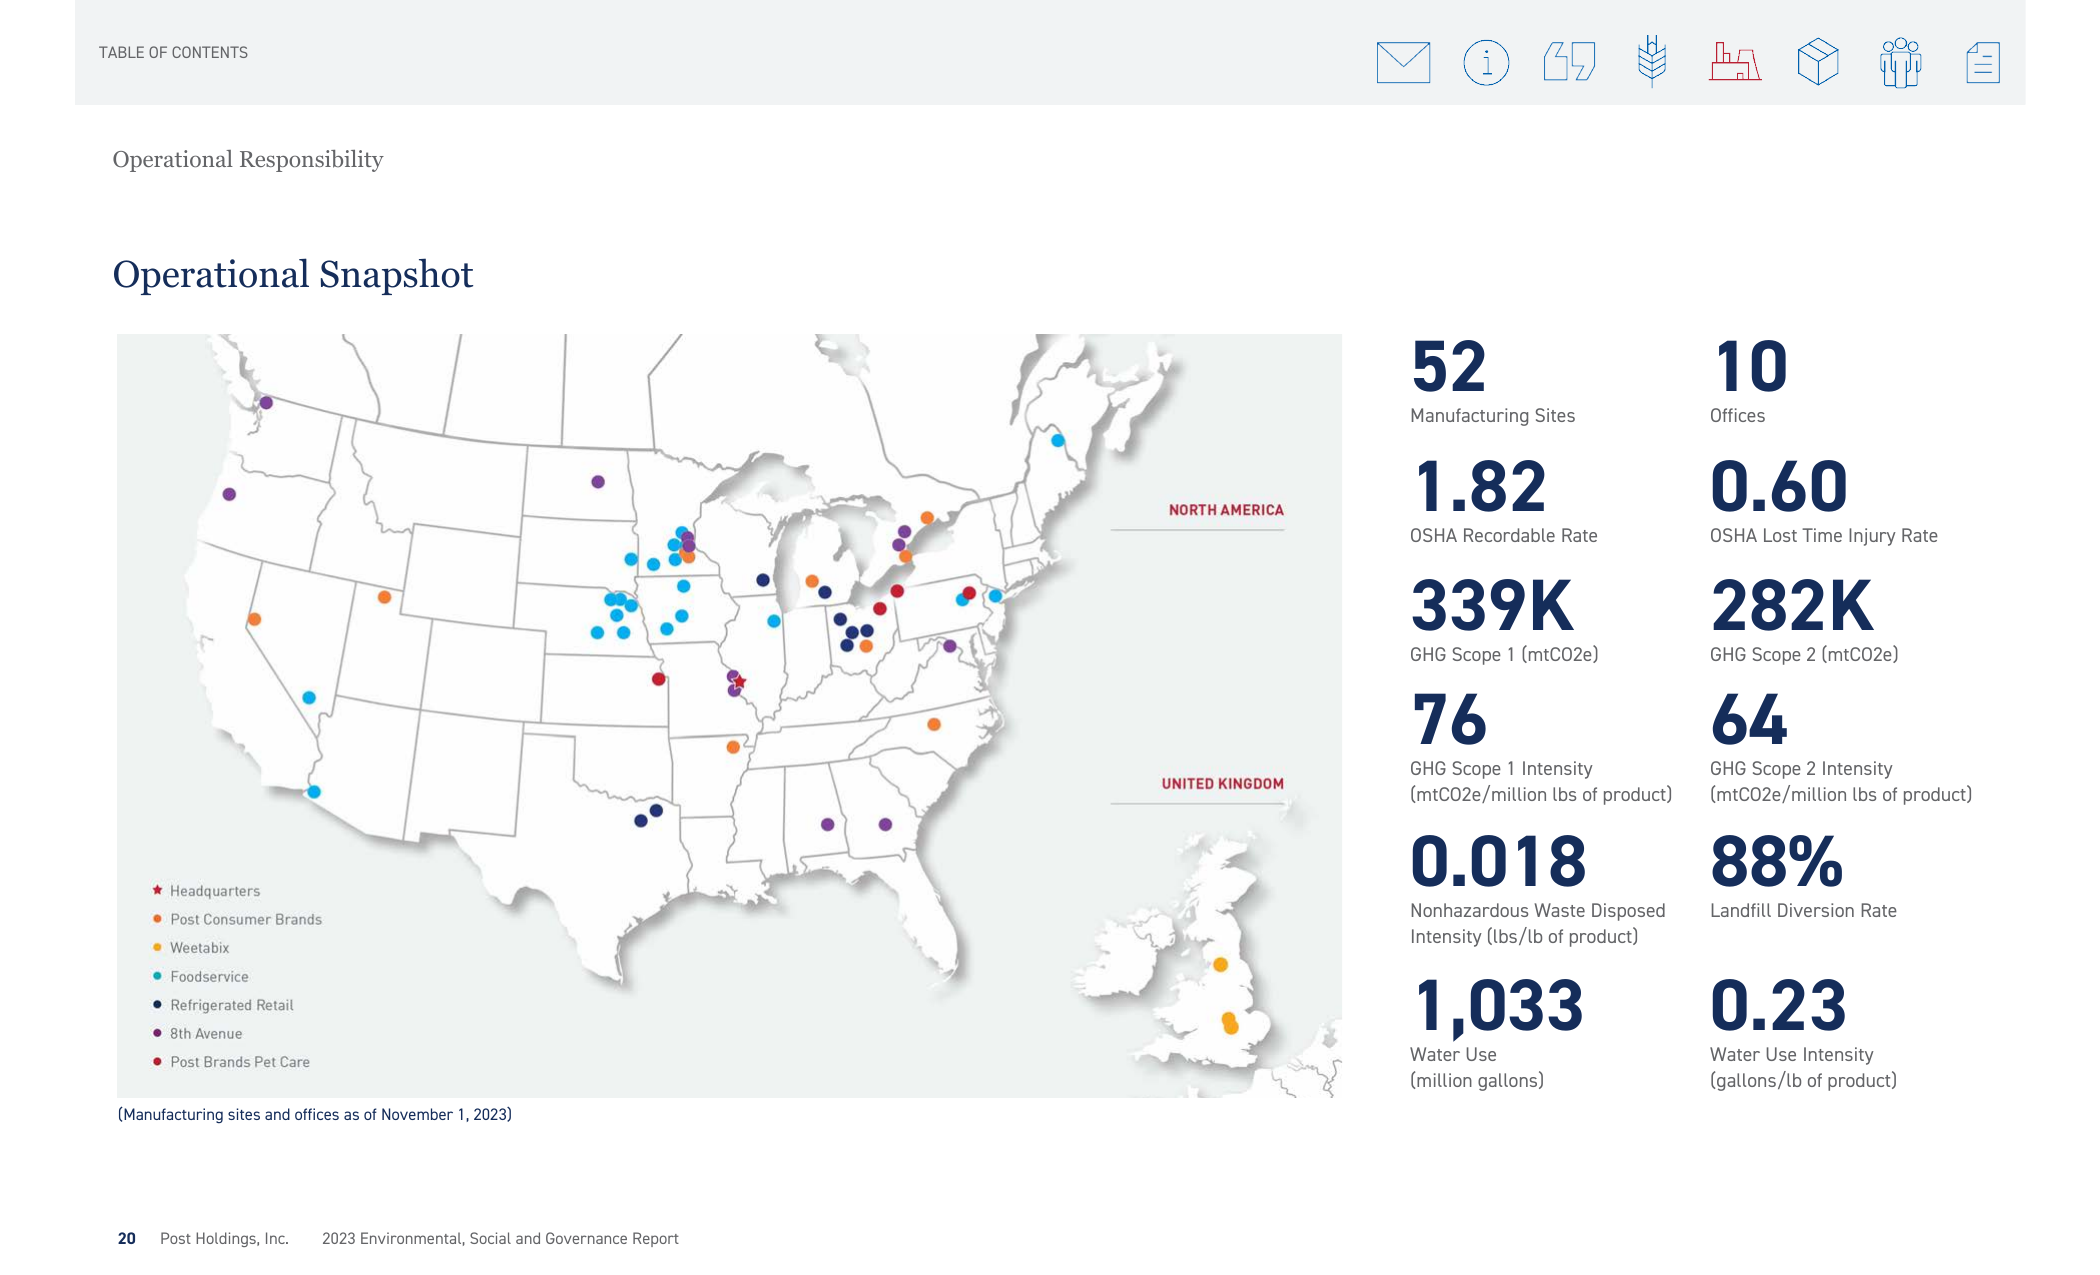
Task: Click the northern UK Weetabix dot
Action: coord(1221,965)
